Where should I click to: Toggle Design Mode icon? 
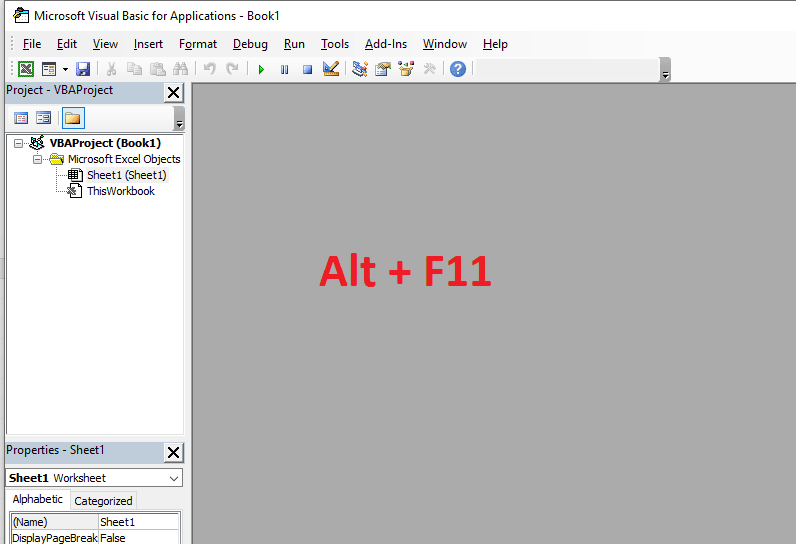(331, 69)
